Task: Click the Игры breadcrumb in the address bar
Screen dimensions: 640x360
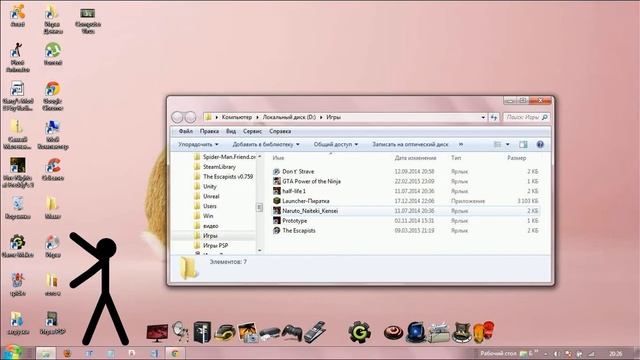Action: point(333,117)
